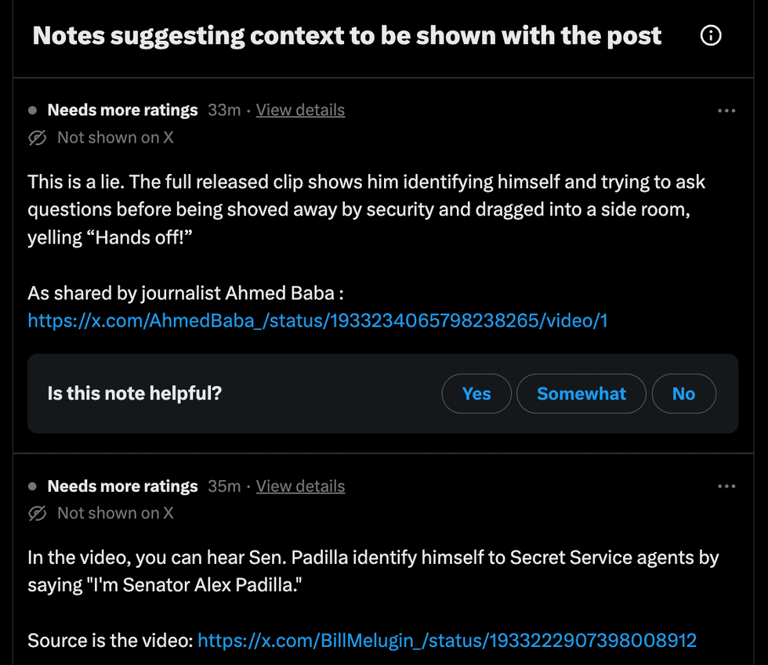Click the 'Needs more ratings' label on first note
768x665 pixels.
tap(122, 110)
